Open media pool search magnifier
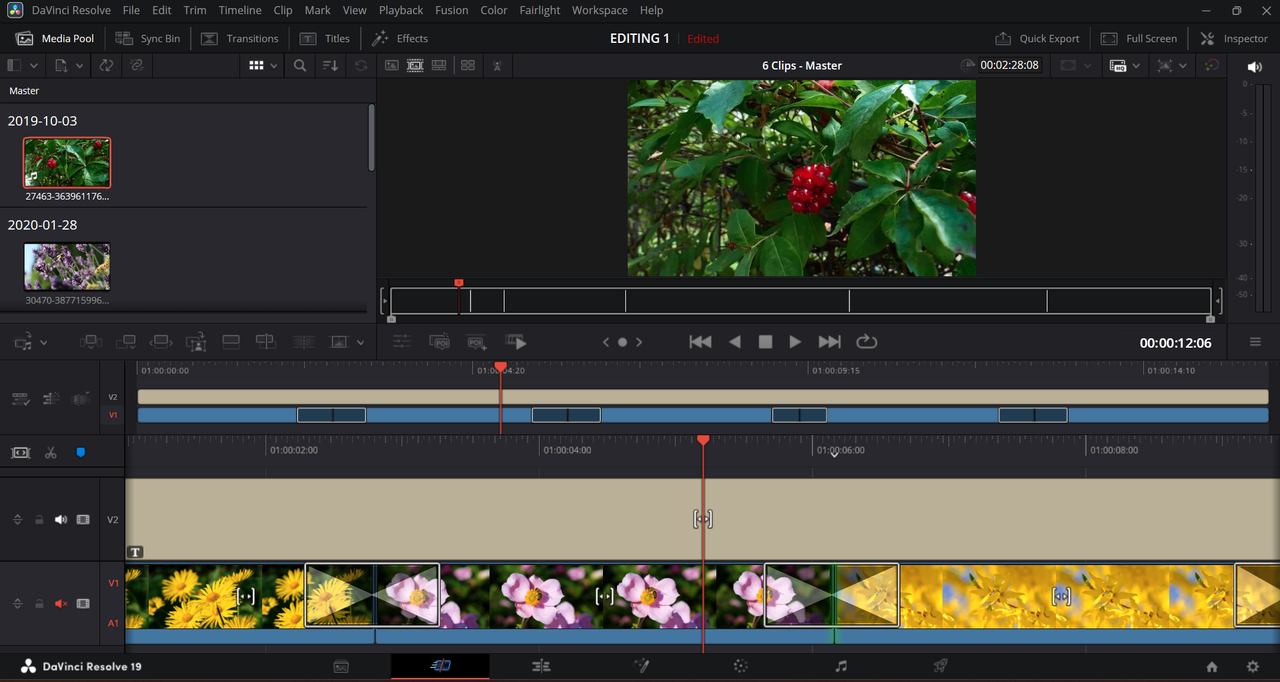The width and height of the screenshot is (1280, 682). pyautogui.click(x=300, y=65)
